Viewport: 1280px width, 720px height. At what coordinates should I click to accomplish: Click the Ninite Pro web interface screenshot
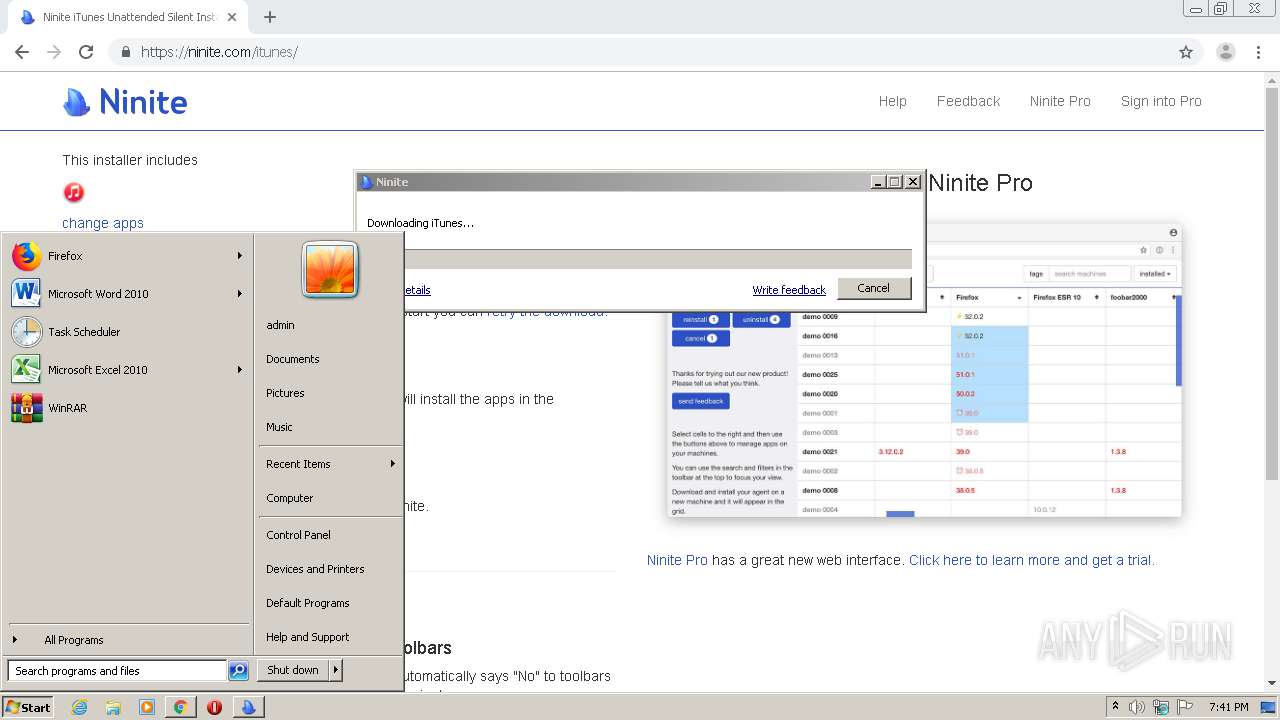pyautogui.click(x=925, y=370)
